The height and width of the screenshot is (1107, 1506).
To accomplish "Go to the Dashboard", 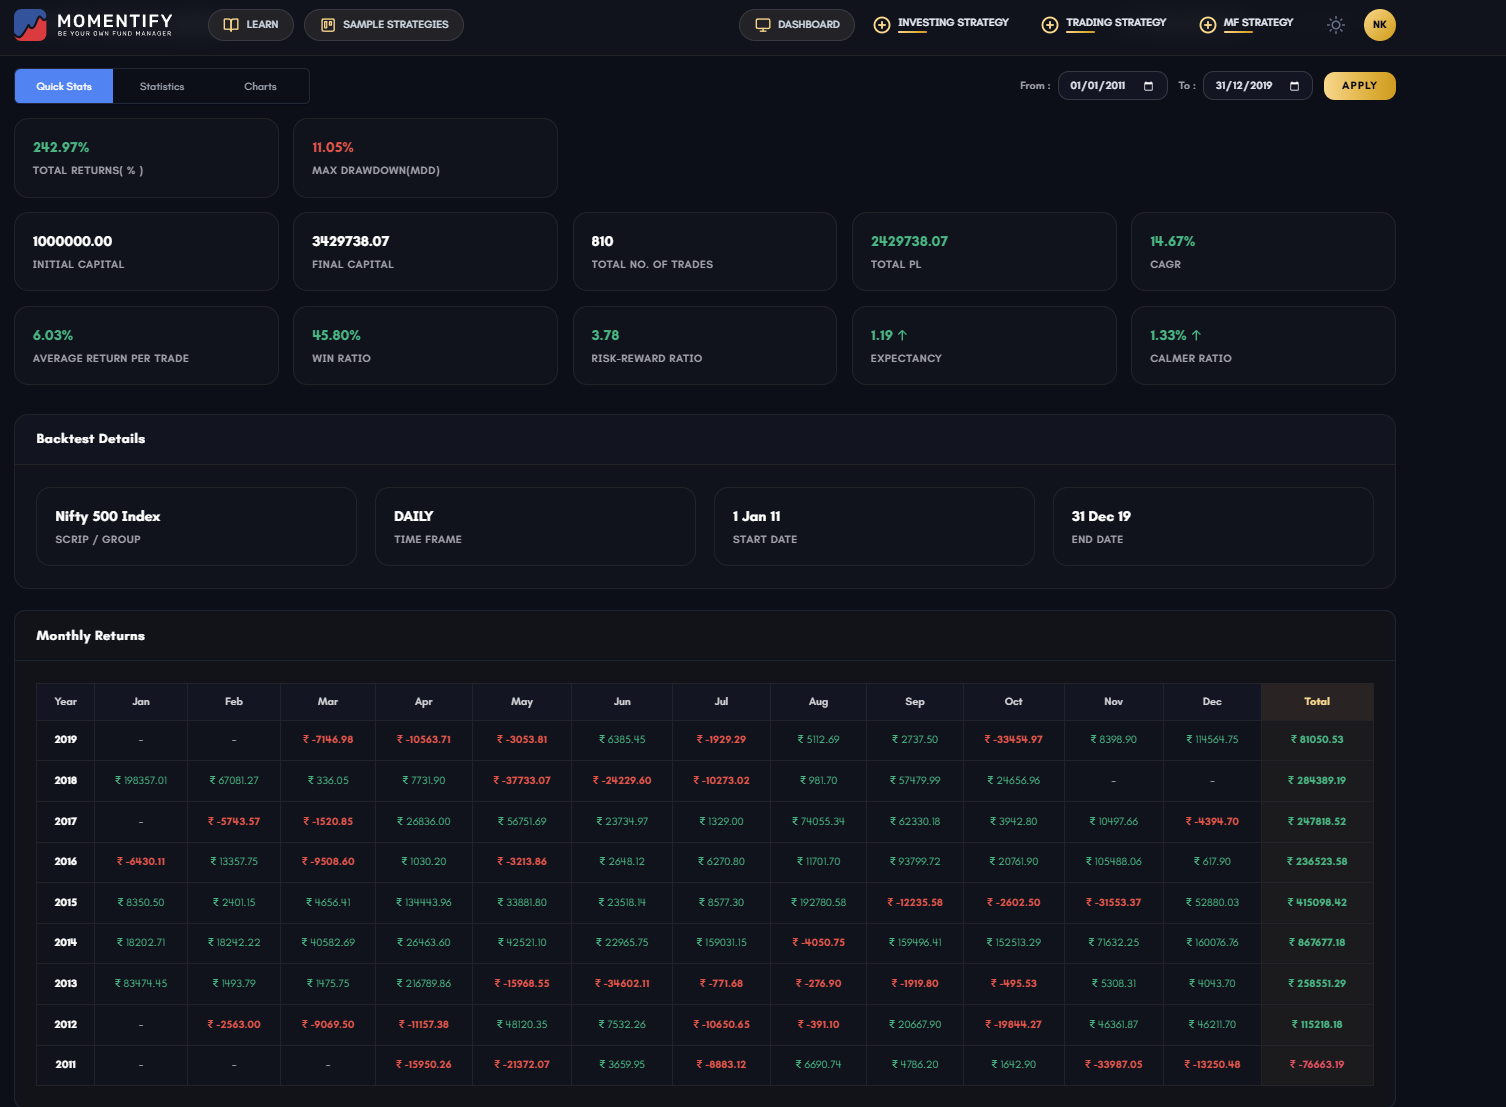I will [x=797, y=25].
